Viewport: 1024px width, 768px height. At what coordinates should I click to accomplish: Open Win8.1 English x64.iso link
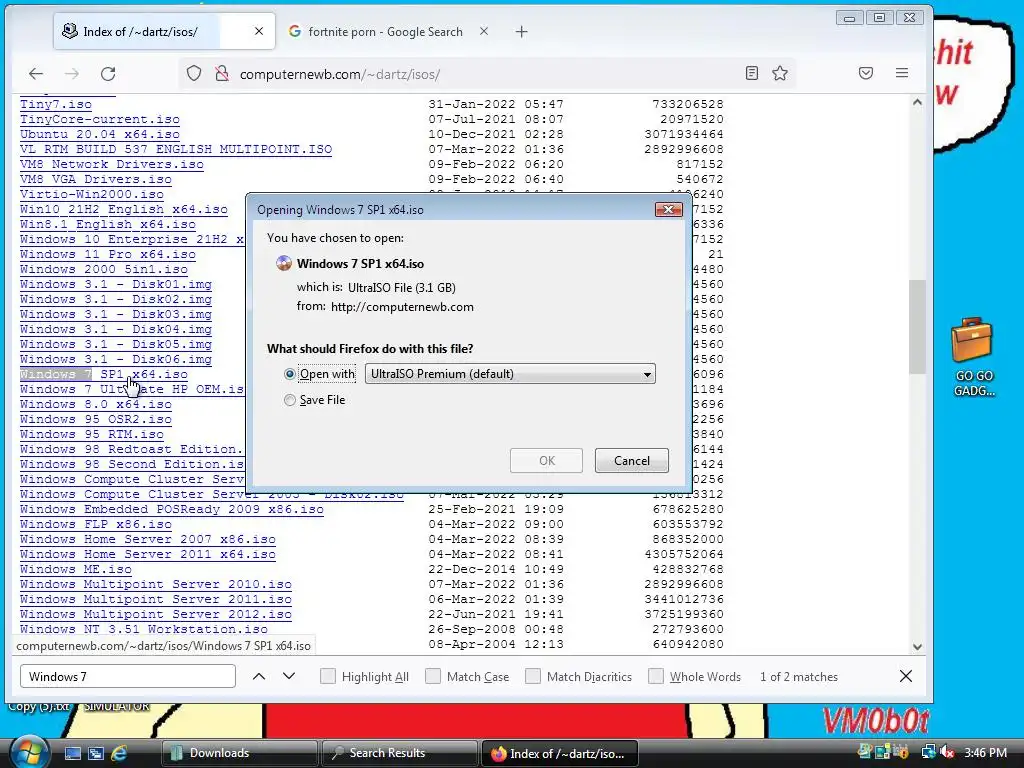click(x=108, y=224)
